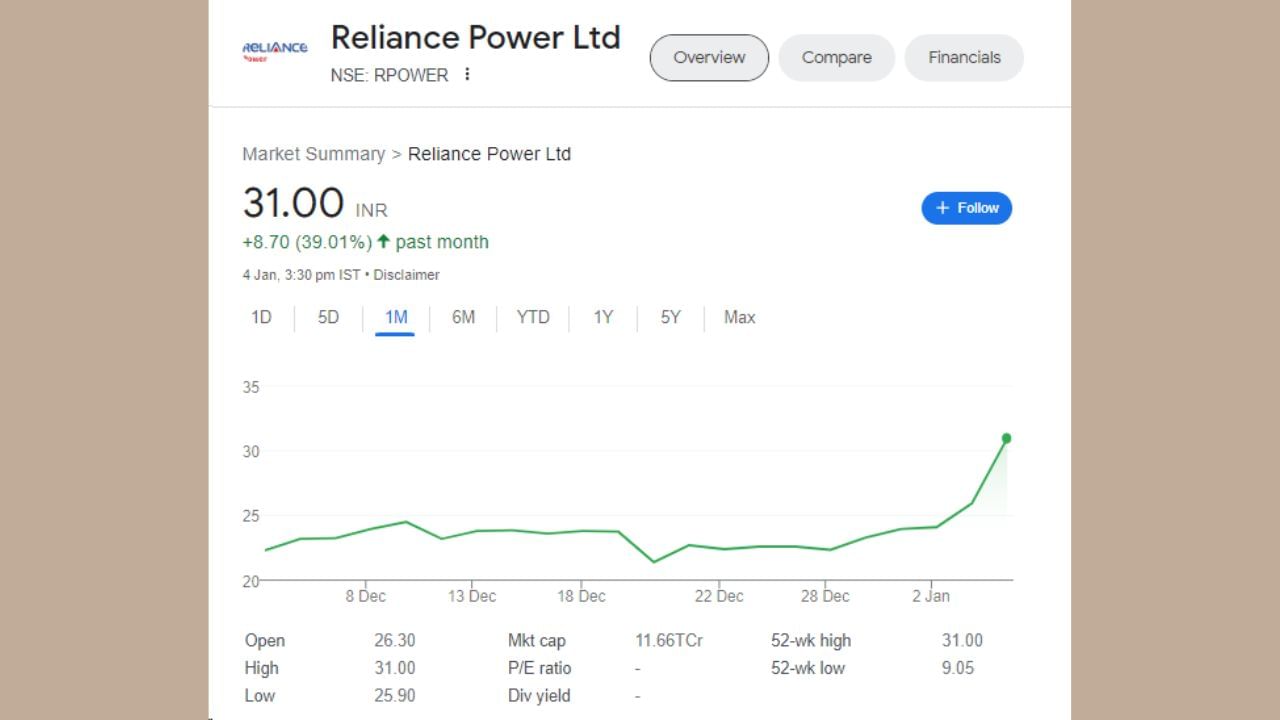Image resolution: width=1280 pixels, height=720 pixels.
Task: Click the 52-wk high label
Action: (811, 641)
